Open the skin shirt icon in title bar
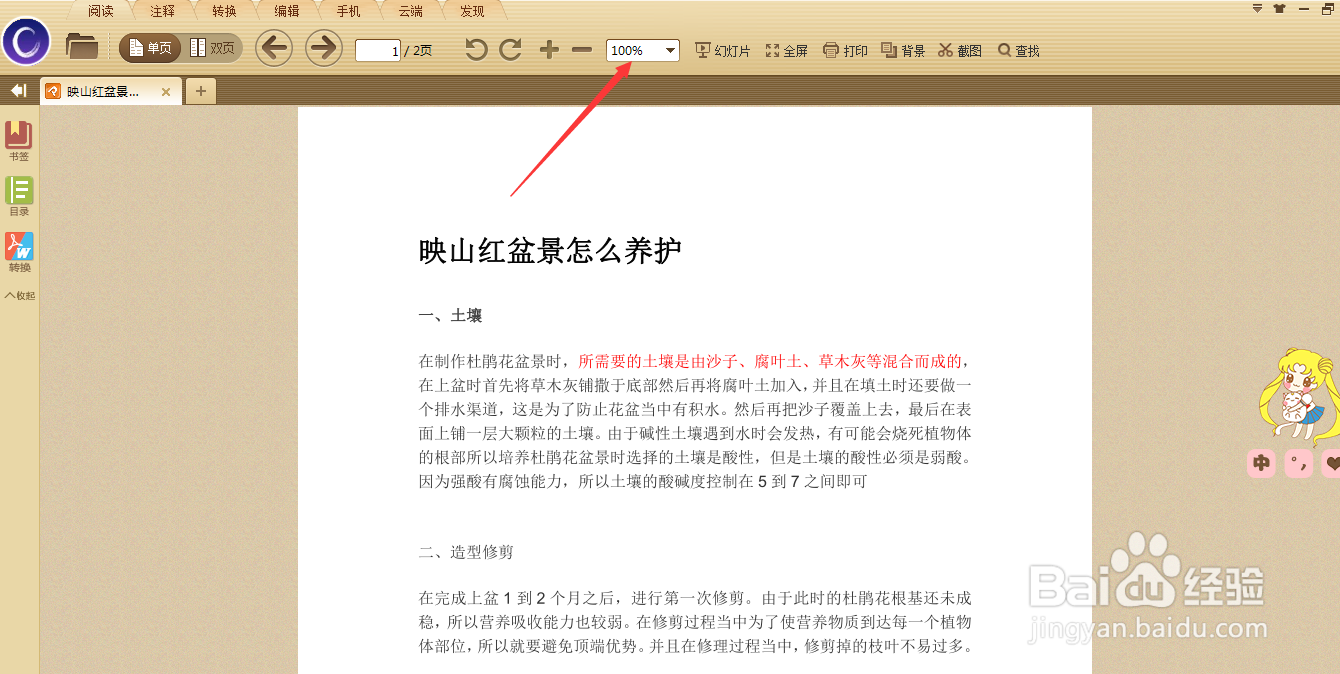The height and width of the screenshot is (674, 1340). pyautogui.click(x=1279, y=9)
